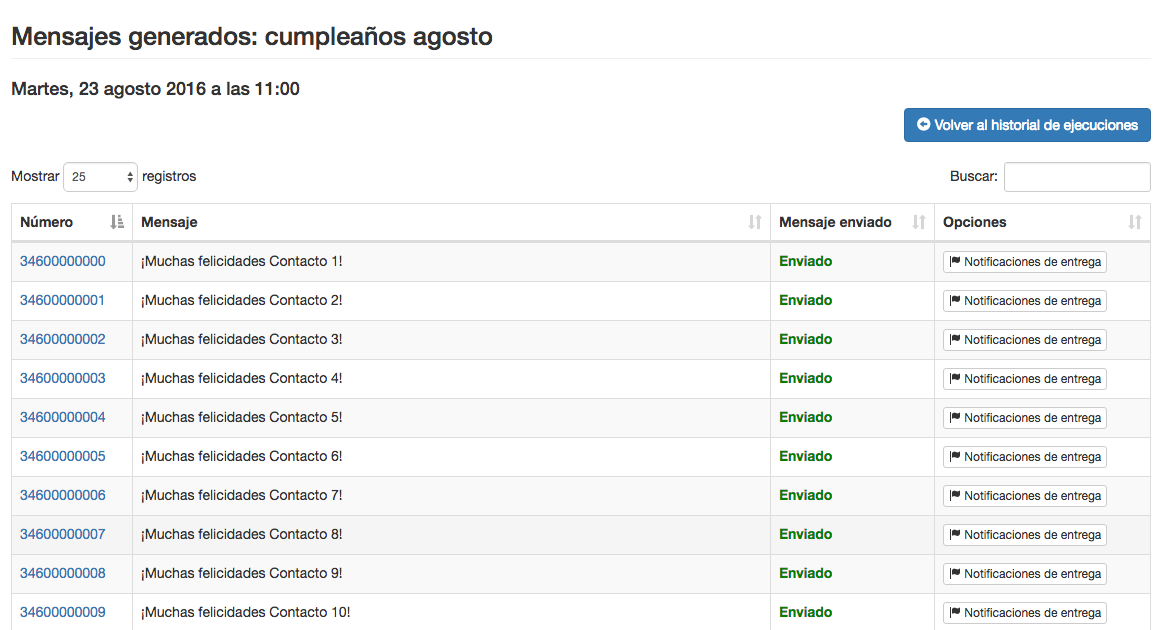Viewport: 1161px width, 630px height.
Task: Open the Mostrar registros count dropdown
Action: [x=100, y=177]
